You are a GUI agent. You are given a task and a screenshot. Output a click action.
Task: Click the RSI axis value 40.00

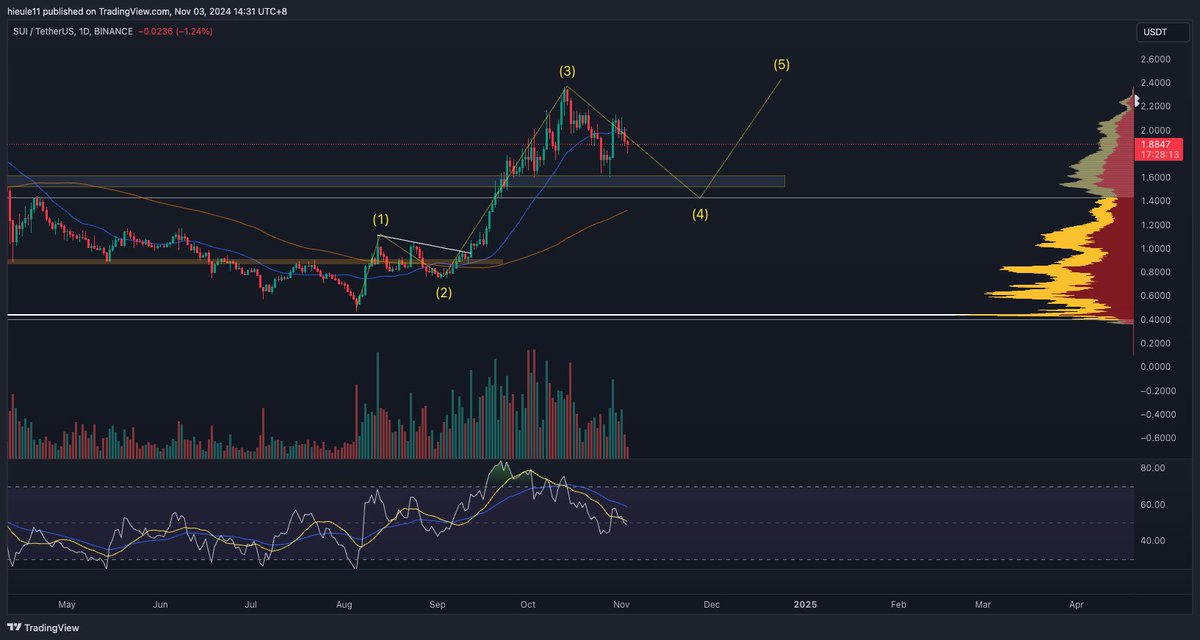tap(1153, 541)
